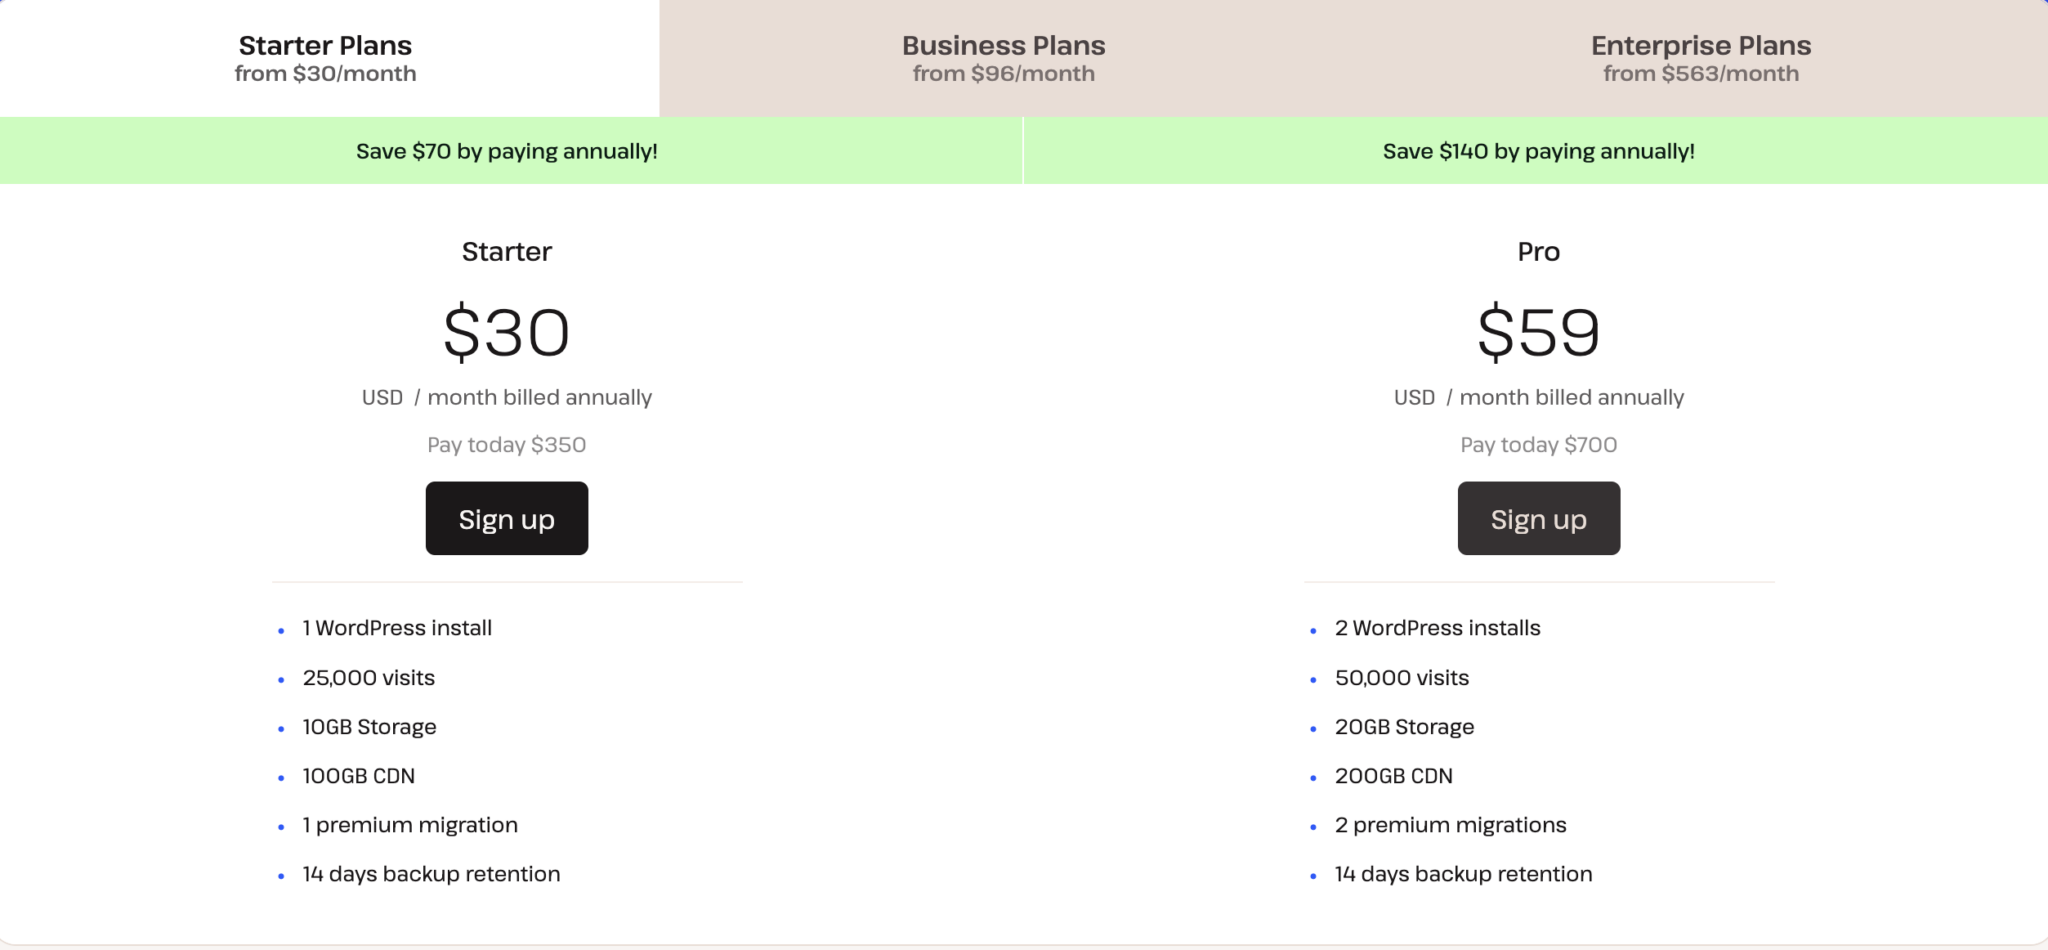Click the 25,000 visits list item
This screenshot has width=2048, height=950.
[367, 677]
